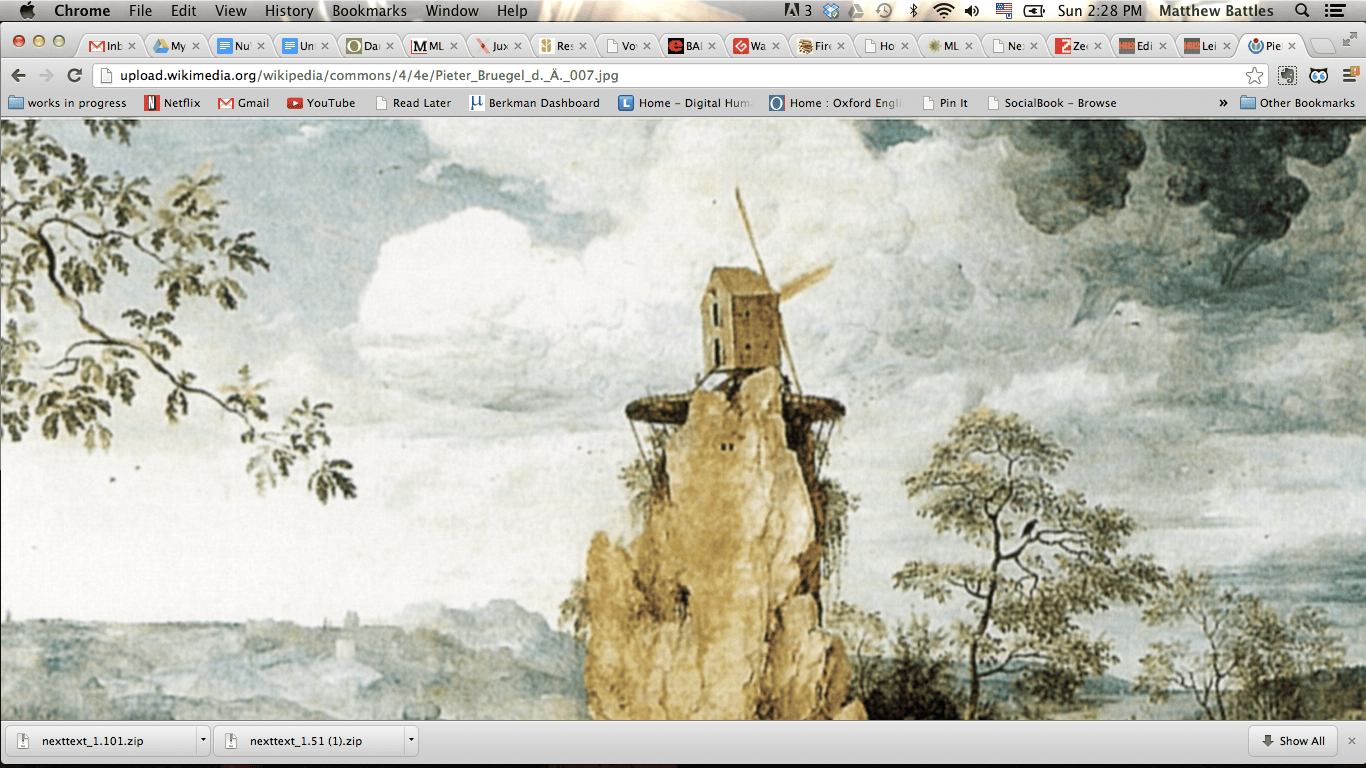
Task: Reload the current page
Action: pyautogui.click(x=74, y=76)
